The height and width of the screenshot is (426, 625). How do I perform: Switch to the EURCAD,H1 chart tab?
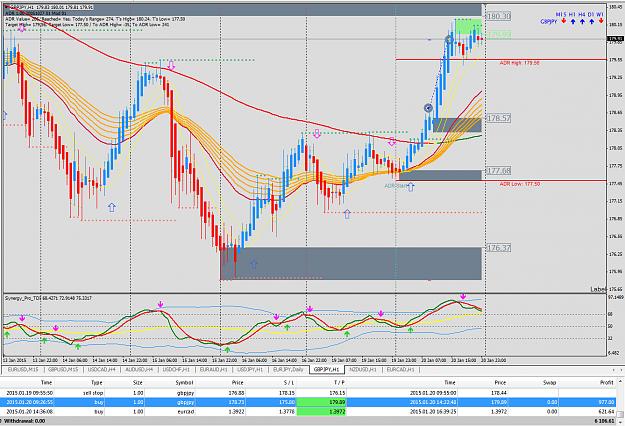point(401,370)
